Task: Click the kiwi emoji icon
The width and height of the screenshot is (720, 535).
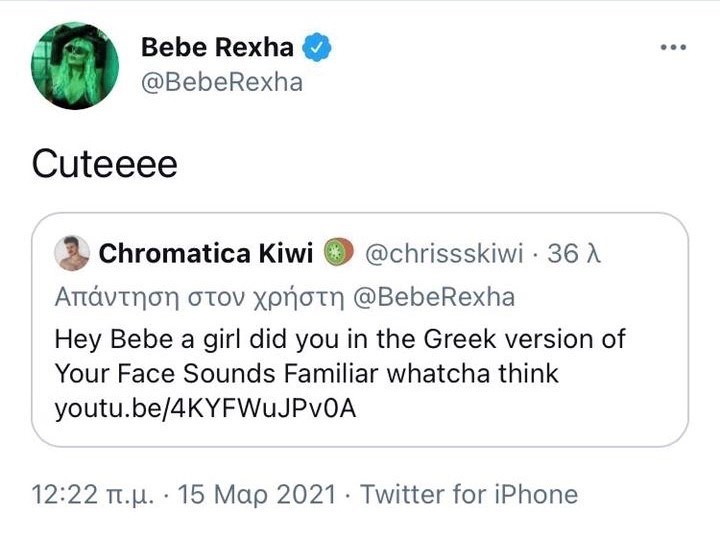Action: (338, 254)
